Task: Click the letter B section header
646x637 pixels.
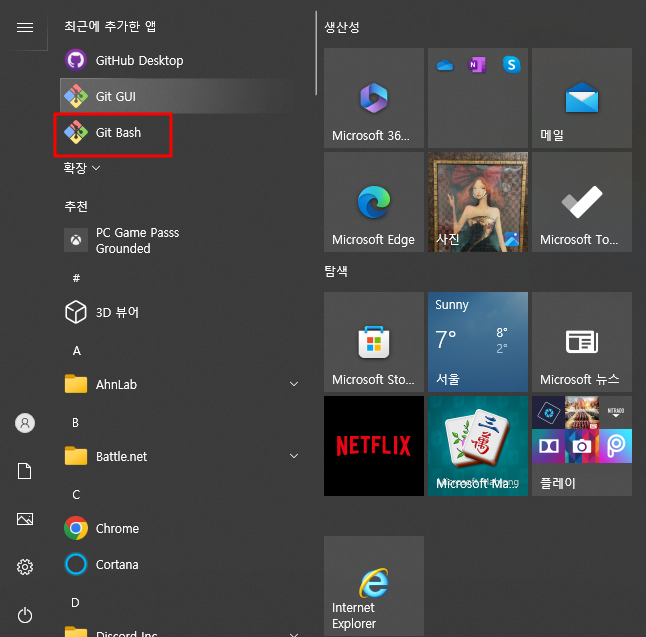Action: tap(75, 423)
